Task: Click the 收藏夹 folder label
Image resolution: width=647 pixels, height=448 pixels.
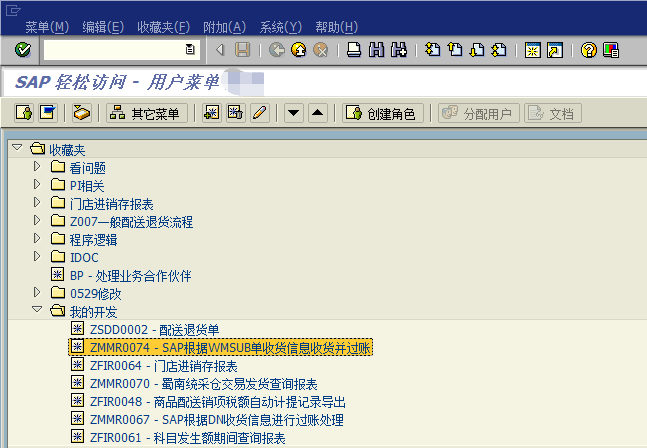Action: pyautogui.click(x=67, y=150)
